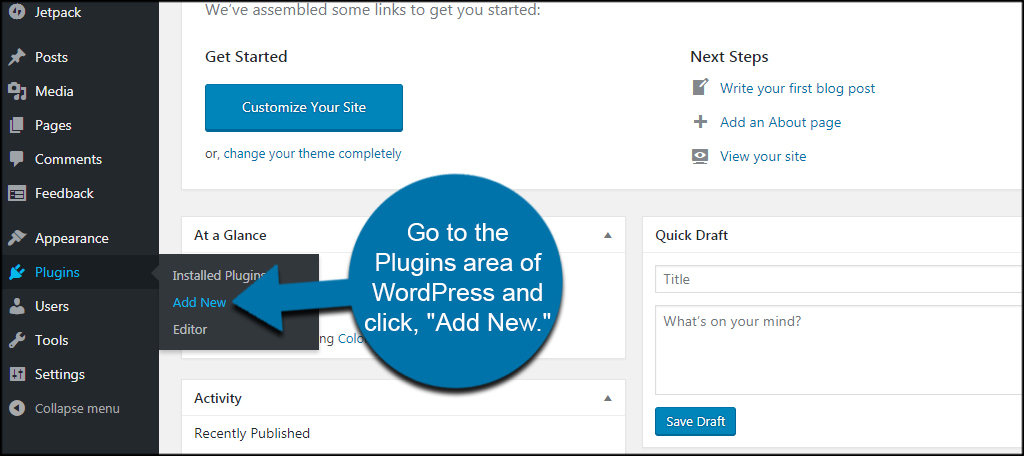Viewport: 1024px width, 456px height.
Task: Follow the View your site link
Action: click(x=763, y=156)
